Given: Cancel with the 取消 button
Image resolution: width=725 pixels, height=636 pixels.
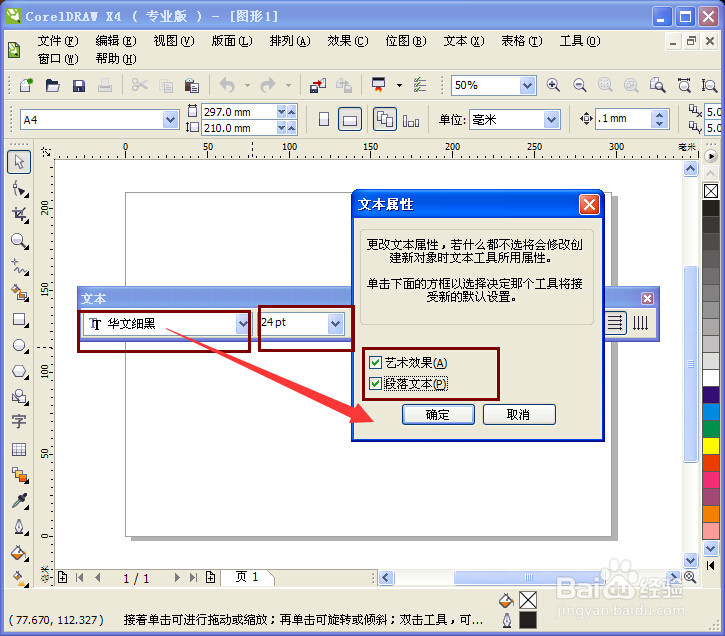Looking at the screenshot, I should click(519, 414).
